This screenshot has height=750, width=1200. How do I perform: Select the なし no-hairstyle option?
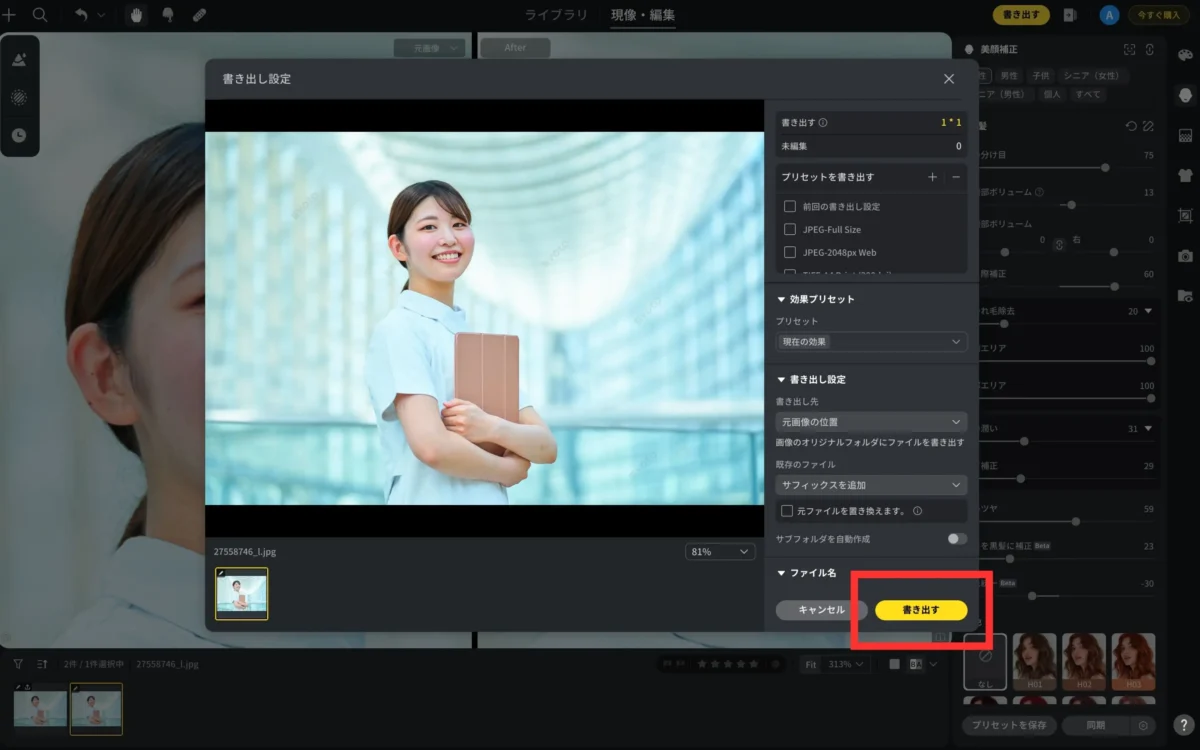click(x=985, y=661)
